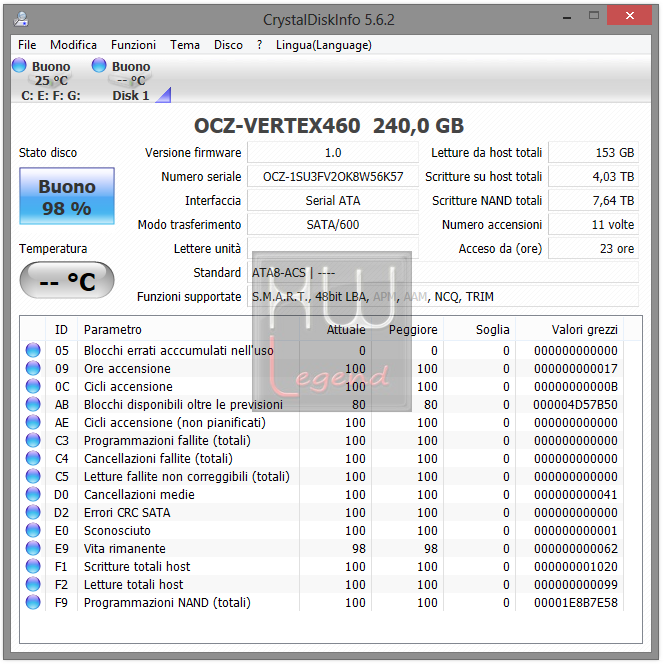
Task: Click status icon of Cancellazioni fallite row
Action: pyautogui.click(x=33, y=458)
